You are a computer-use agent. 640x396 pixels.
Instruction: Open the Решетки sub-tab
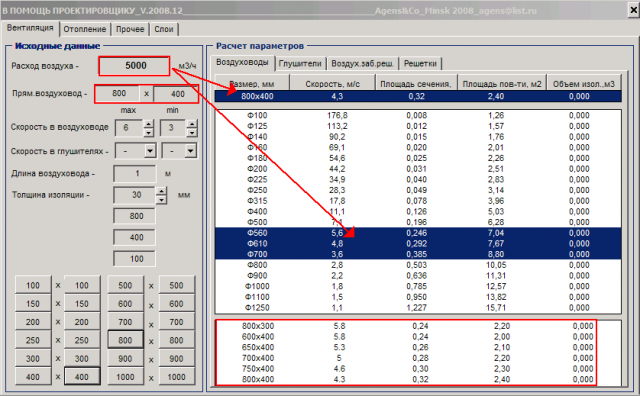(420, 64)
